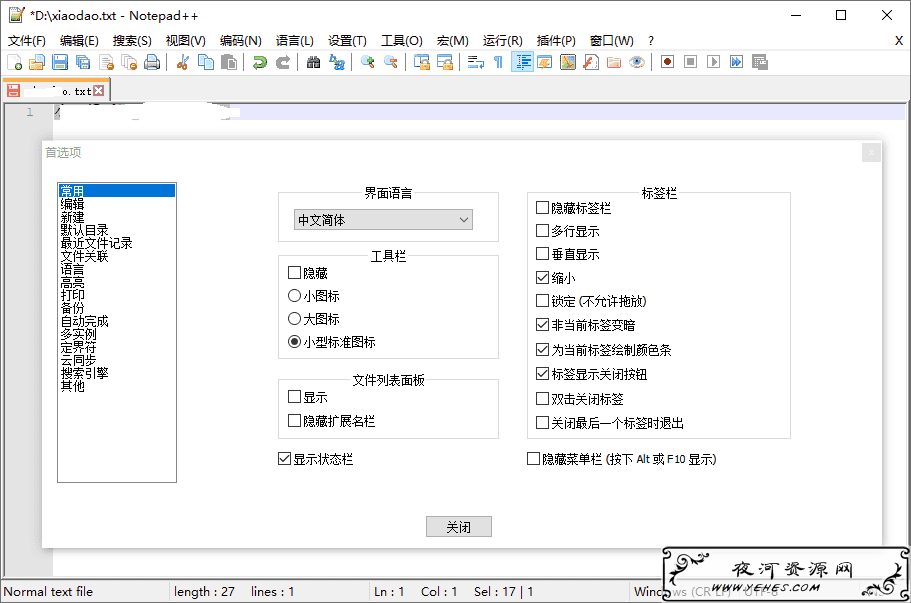Click the Print toolbar icon
This screenshot has height=603, width=911.
coord(152,62)
